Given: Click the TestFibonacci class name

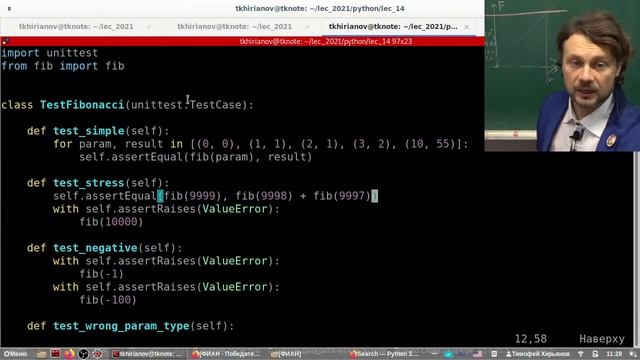Looking at the screenshot, I should [x=82, y=105].
